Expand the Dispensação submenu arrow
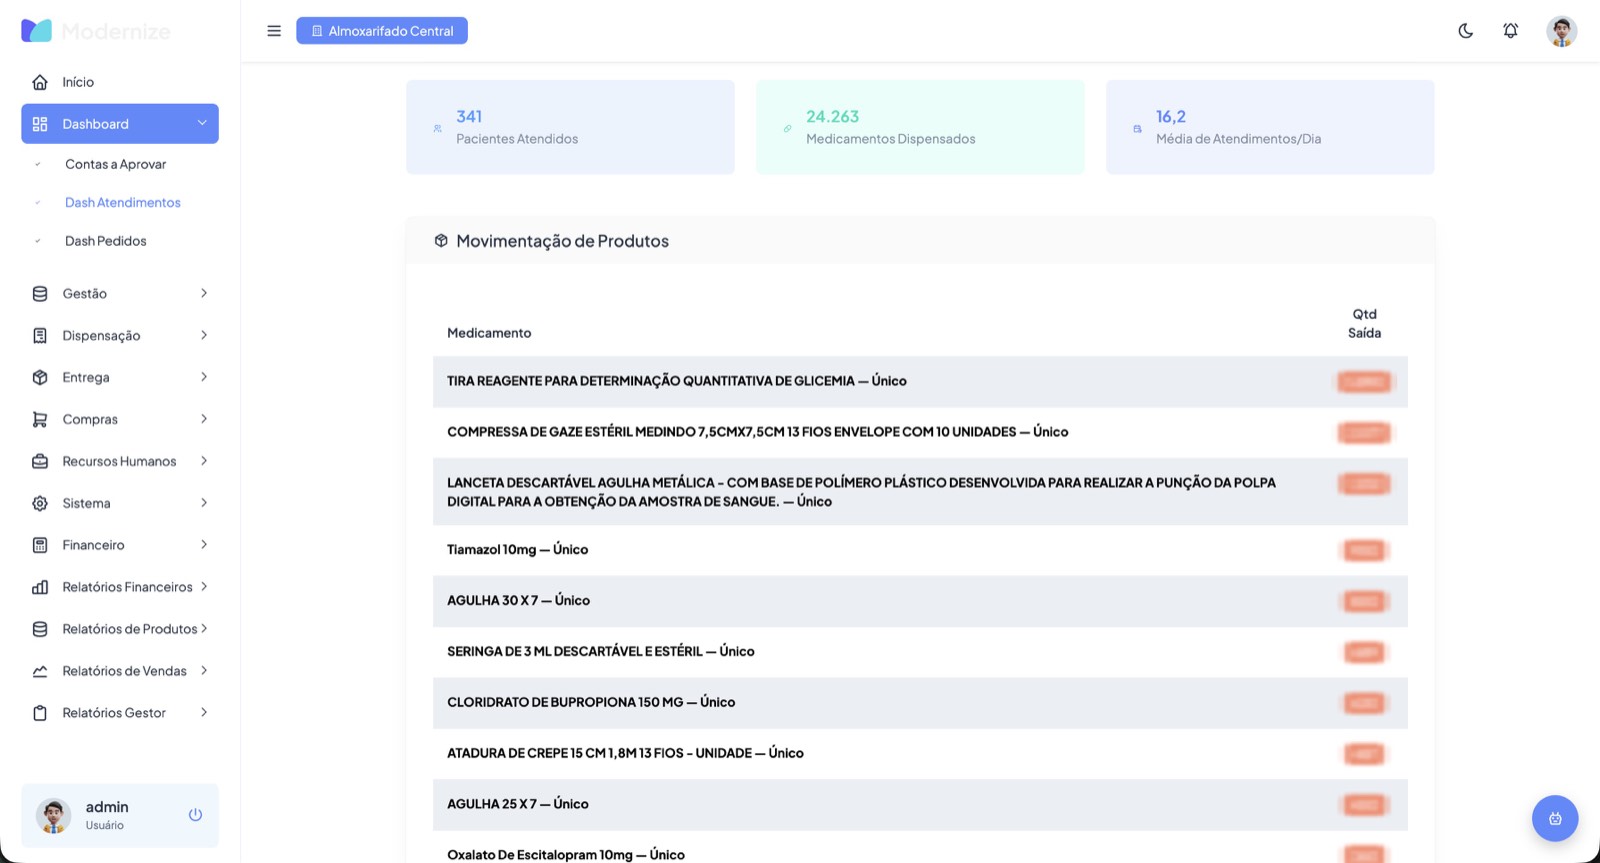 204,336
